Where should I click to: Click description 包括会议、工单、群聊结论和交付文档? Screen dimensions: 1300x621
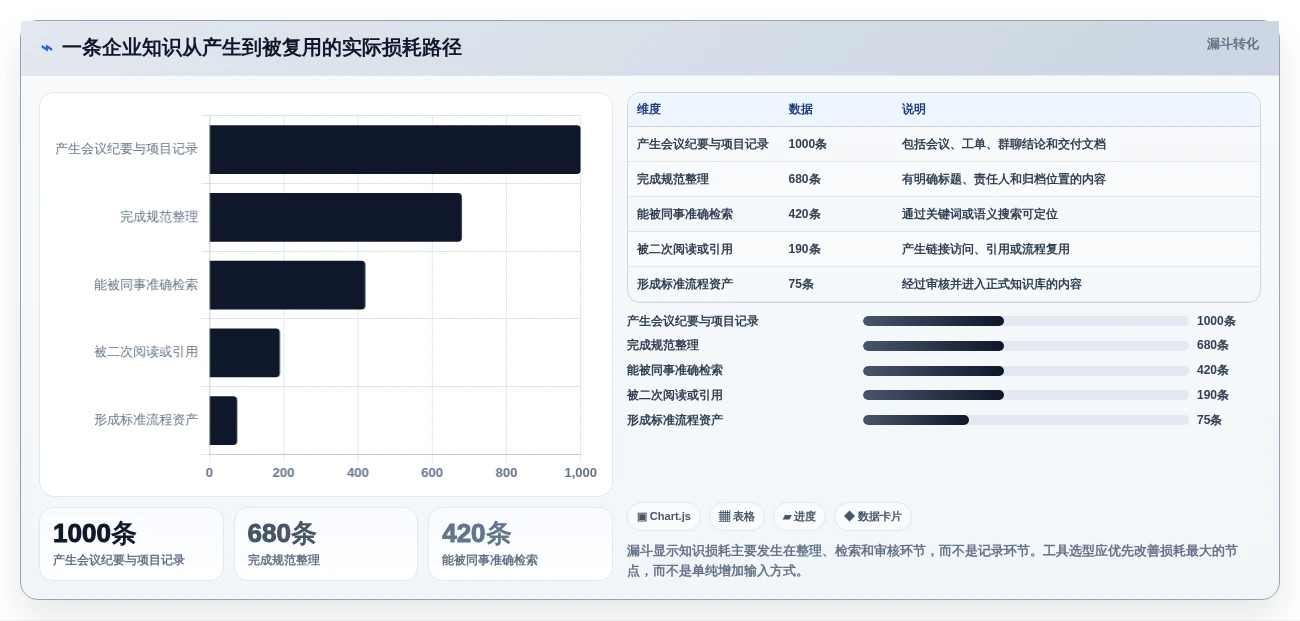click(x=1004, y=144)
